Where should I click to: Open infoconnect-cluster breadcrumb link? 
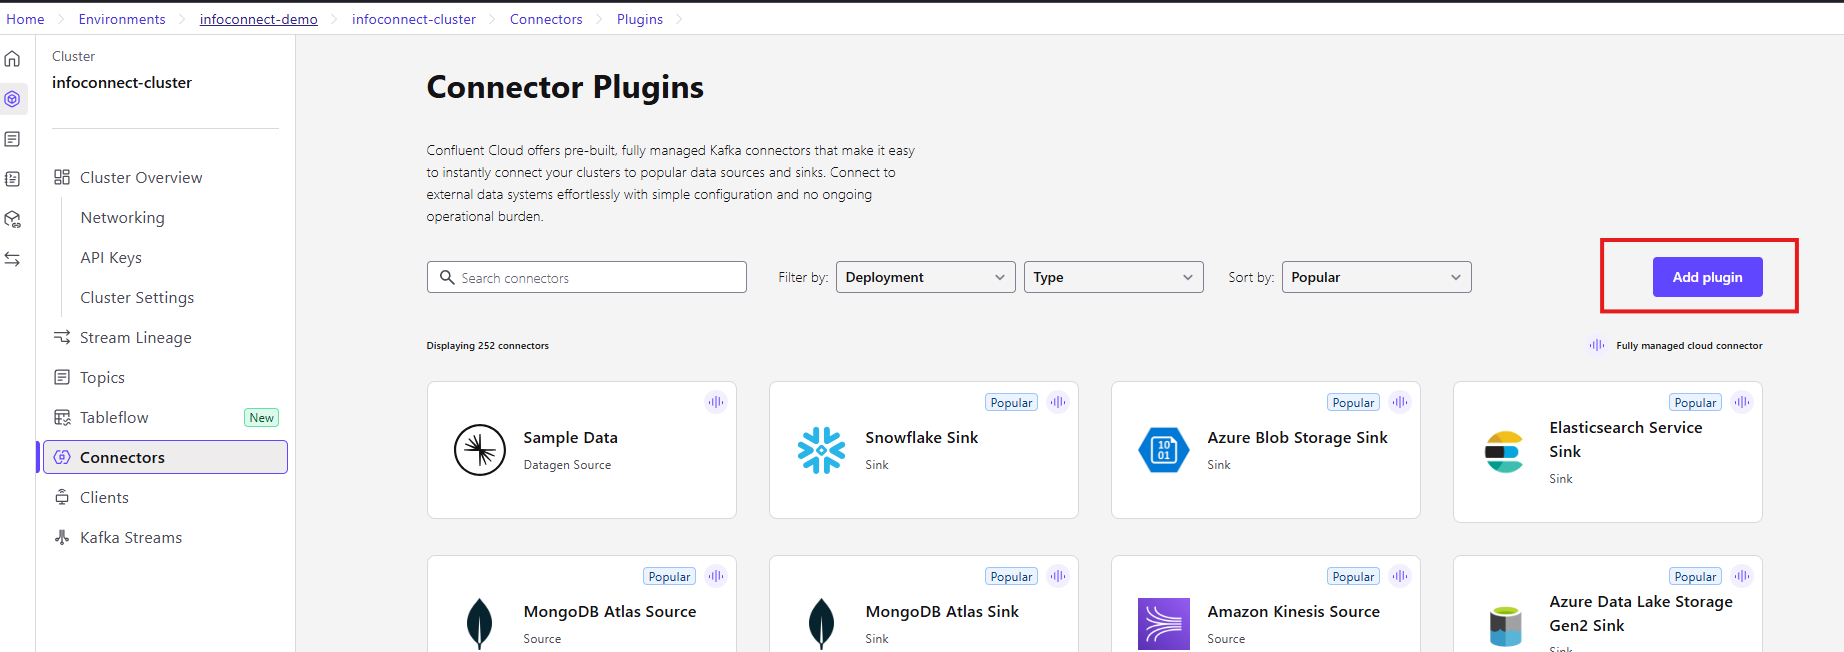414,19
